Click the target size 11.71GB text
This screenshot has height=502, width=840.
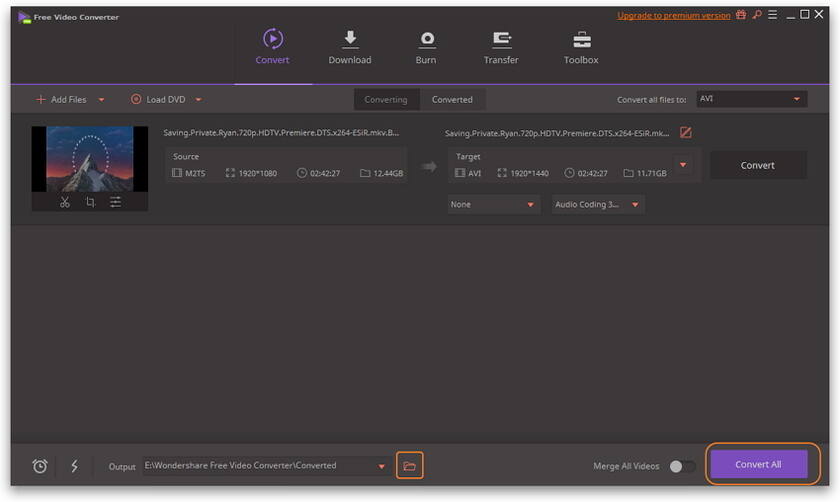pos(651,173)
